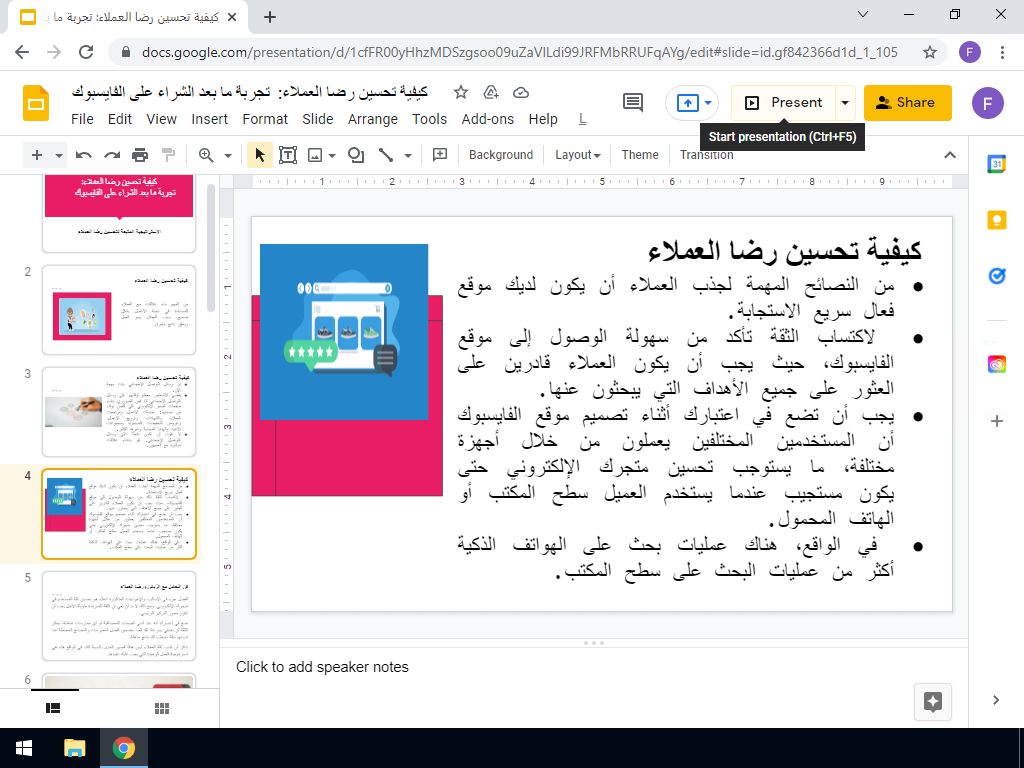Click the Paint format roller
The image size is (1024, 768).
[168, 155]
